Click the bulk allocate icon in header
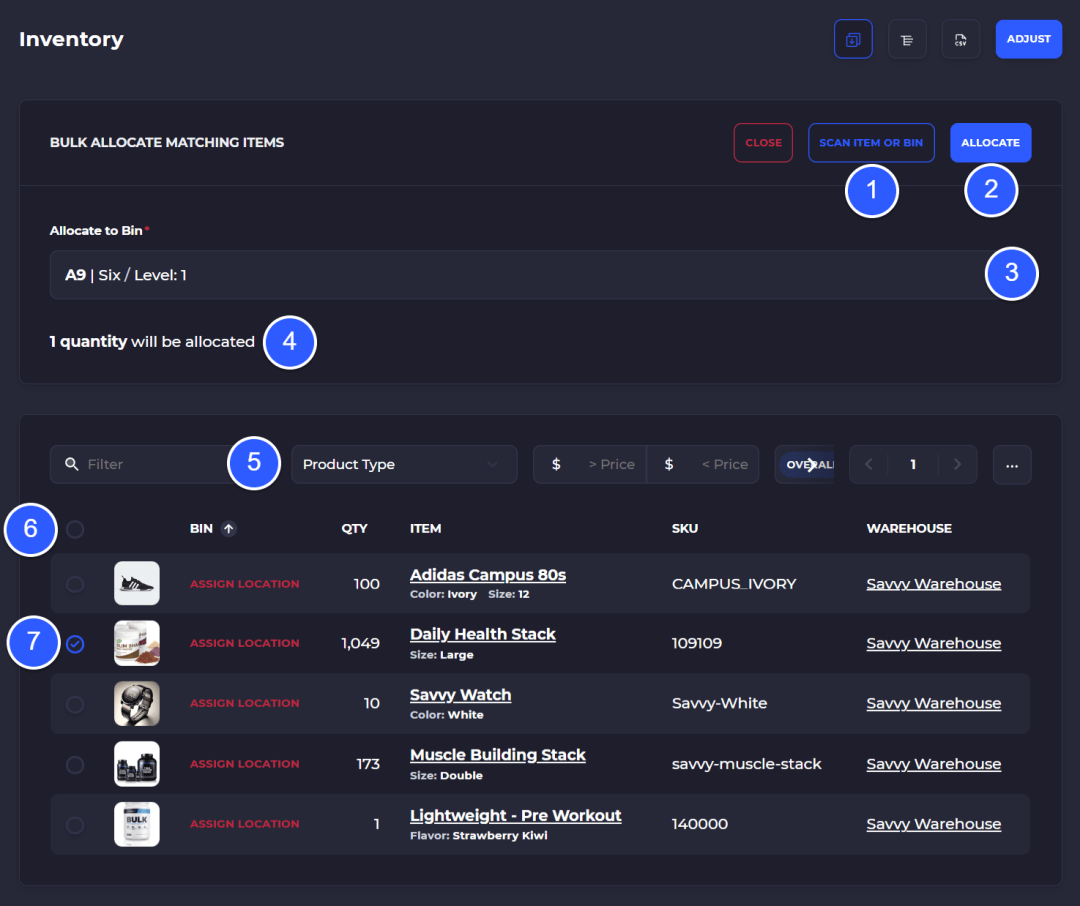This screenshot has width=1080, height=906. coord(853,39)
